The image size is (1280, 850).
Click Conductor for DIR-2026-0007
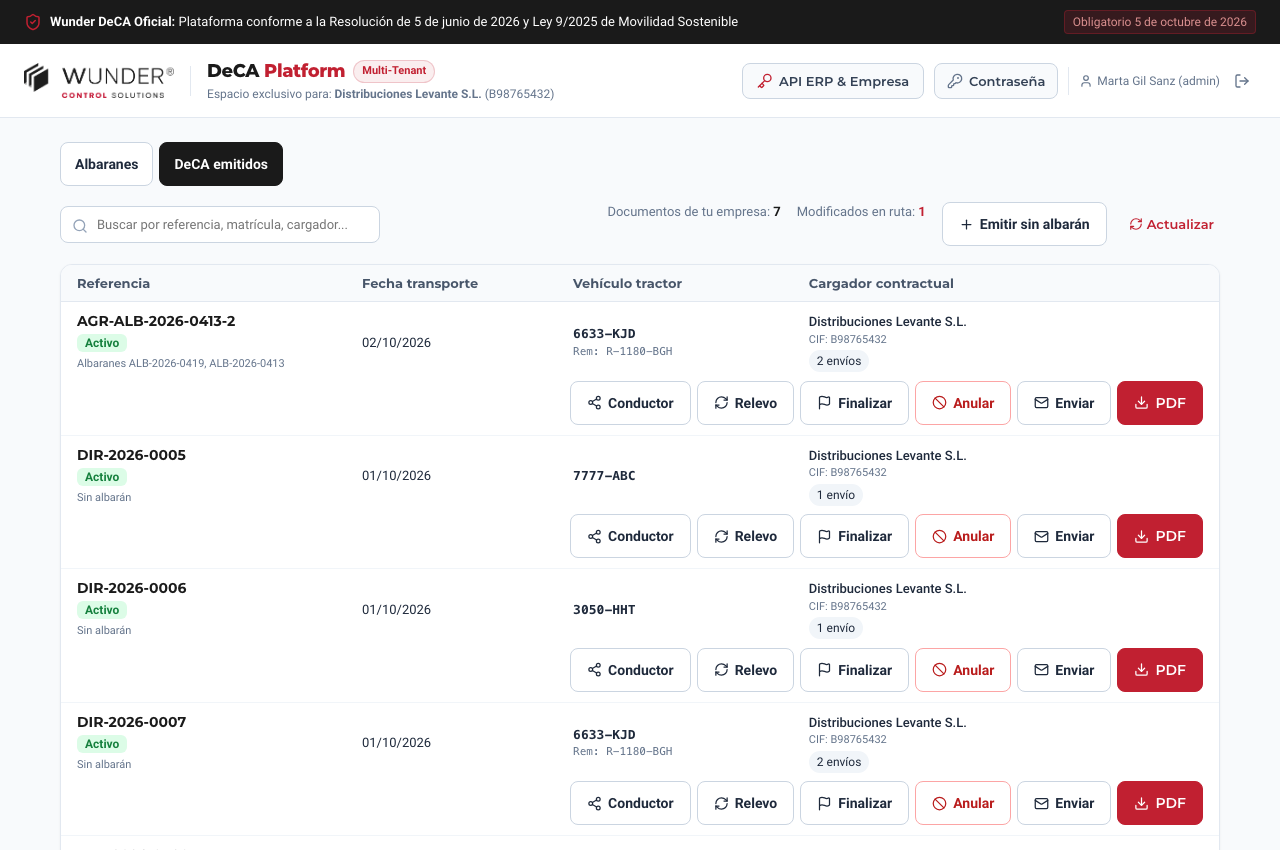coord(630,803)
